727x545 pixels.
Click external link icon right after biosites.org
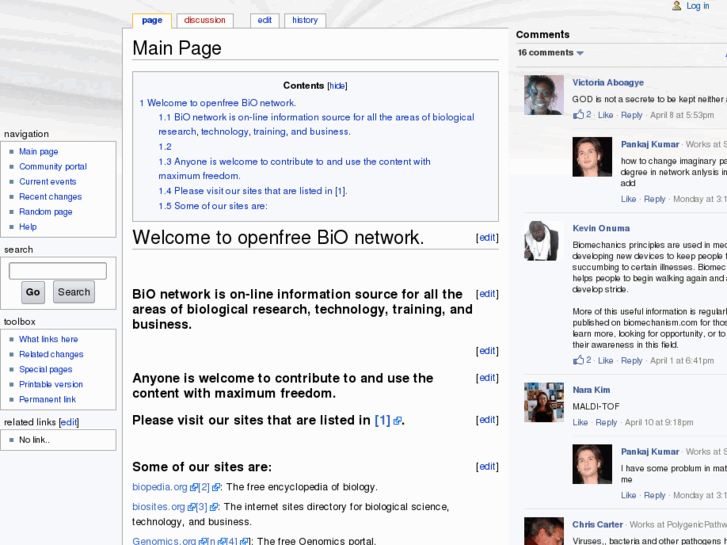pos(191,507)
